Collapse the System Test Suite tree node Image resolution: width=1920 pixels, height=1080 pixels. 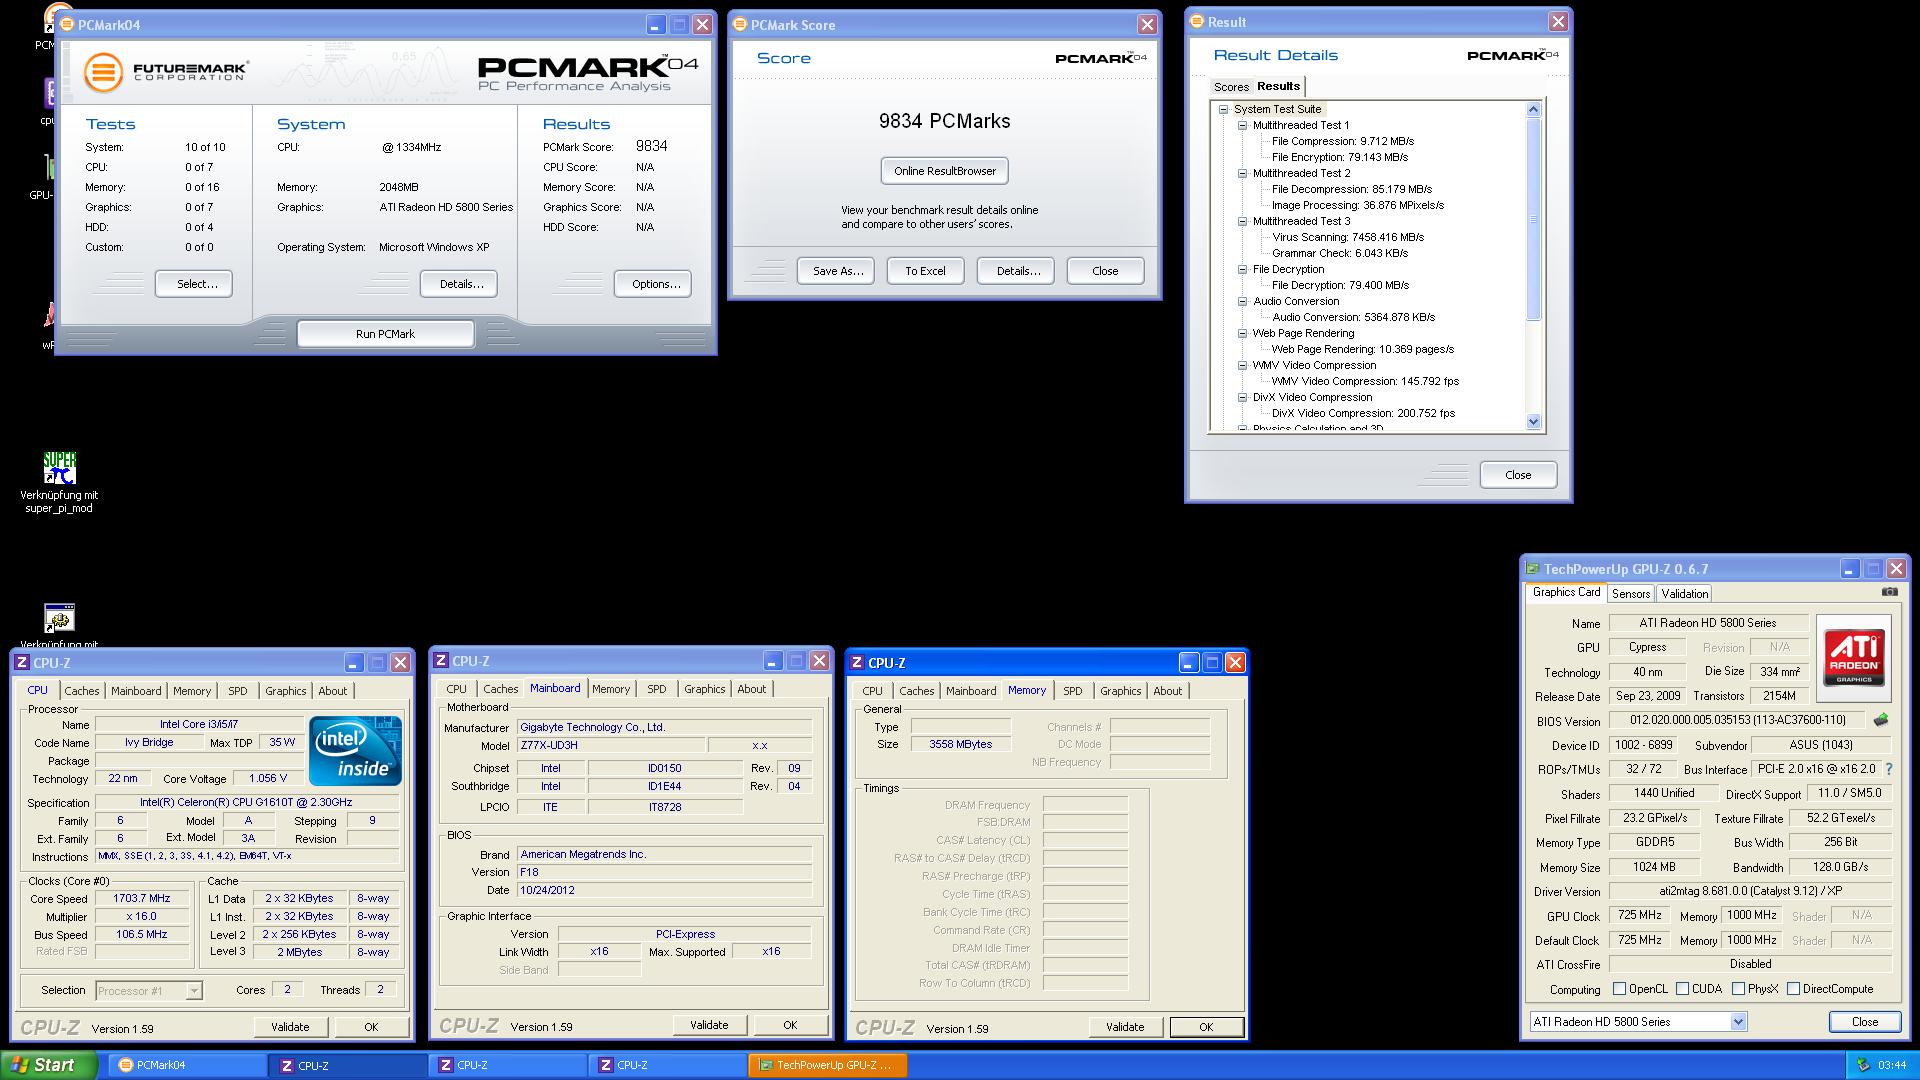pyautogui.click(x=1223, y=109)
